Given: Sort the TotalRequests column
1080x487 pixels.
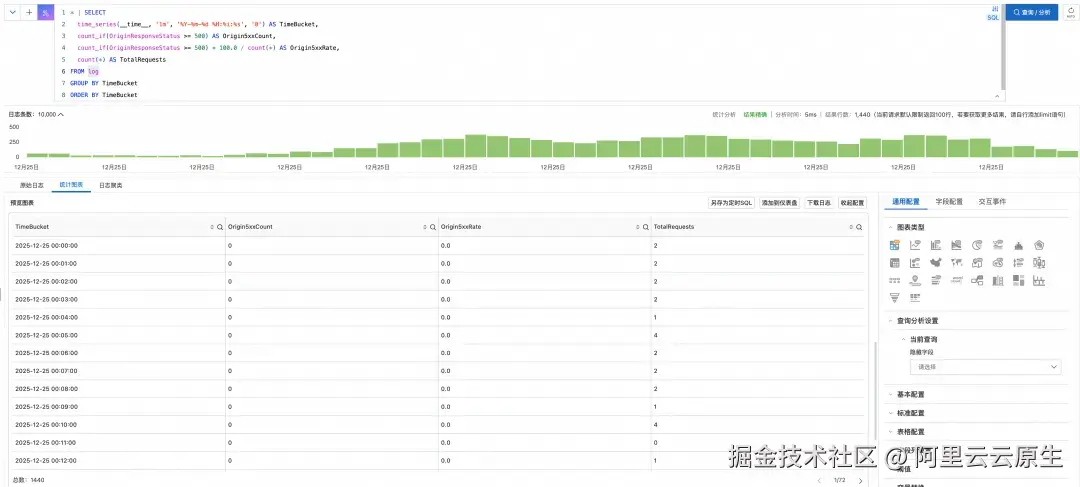Looking at the screenshot, I should click(x=851, y=227).
